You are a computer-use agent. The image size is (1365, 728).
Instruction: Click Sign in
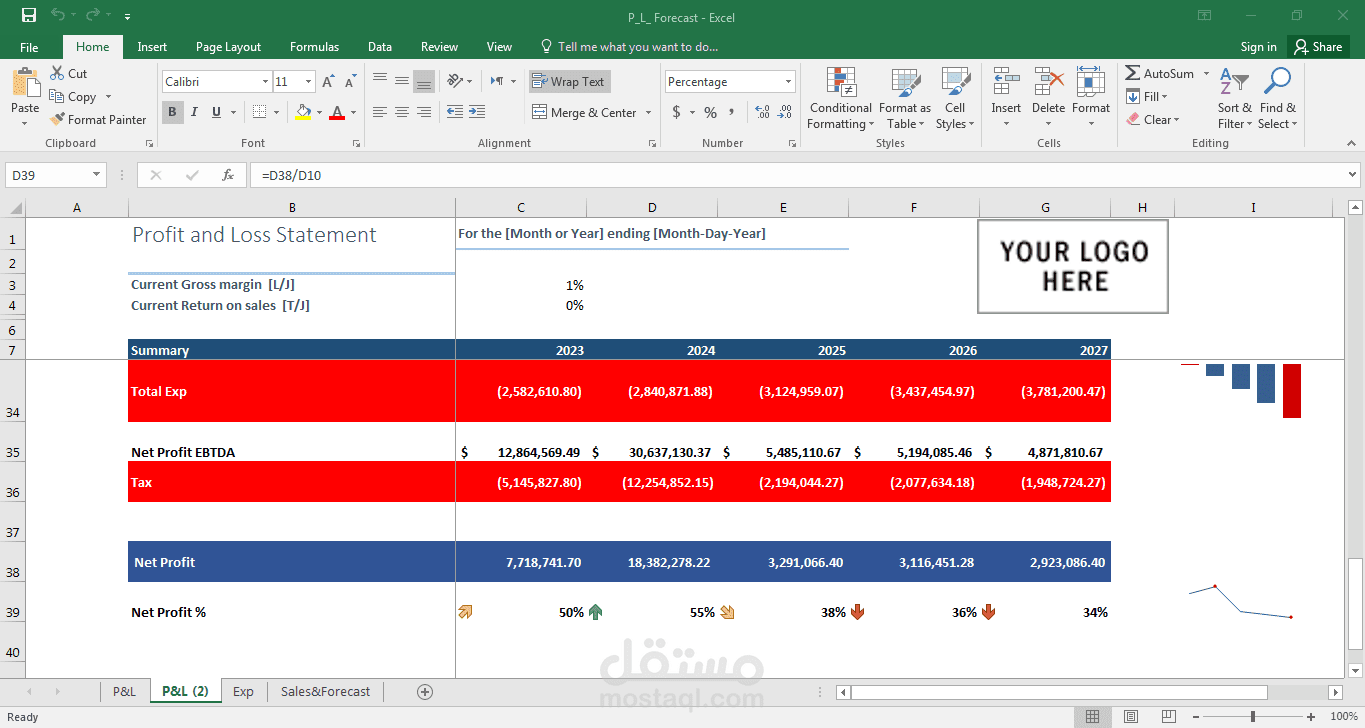(1258, 47)
